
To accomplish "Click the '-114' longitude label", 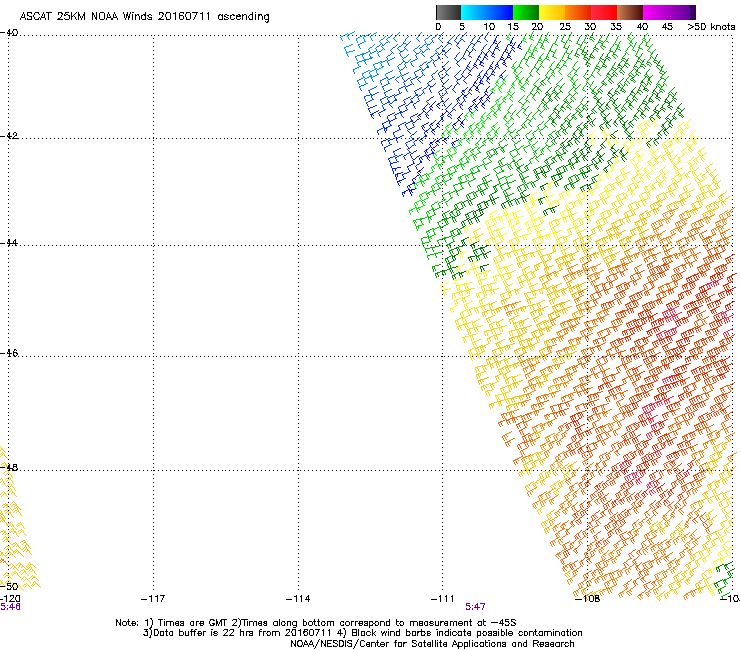I will (x=298, y=599).
